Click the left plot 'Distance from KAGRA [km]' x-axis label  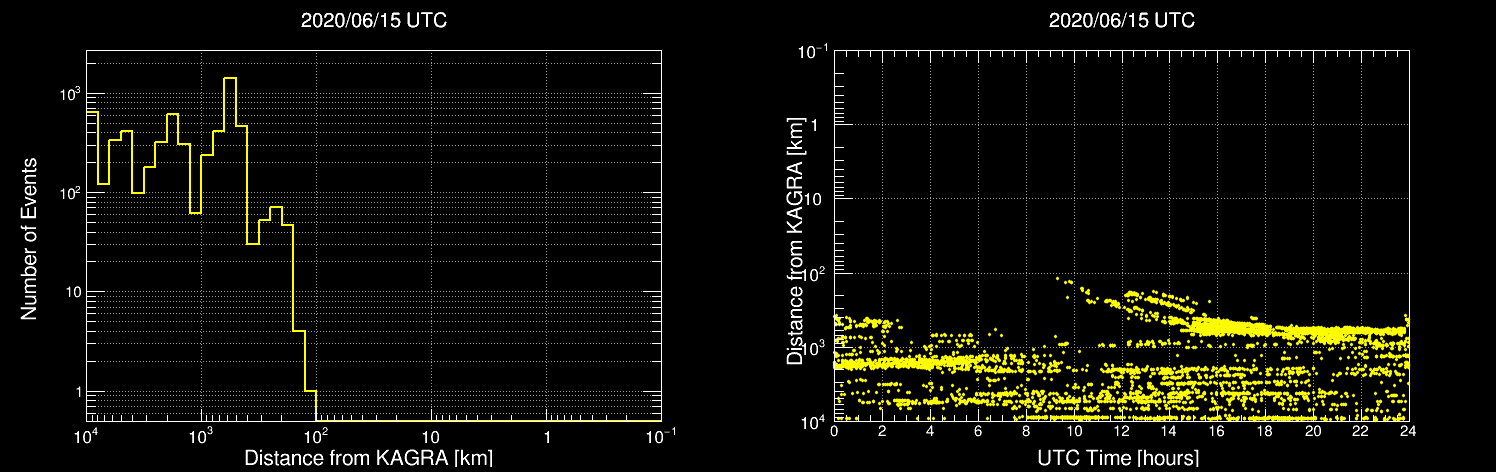pos(368,458)
